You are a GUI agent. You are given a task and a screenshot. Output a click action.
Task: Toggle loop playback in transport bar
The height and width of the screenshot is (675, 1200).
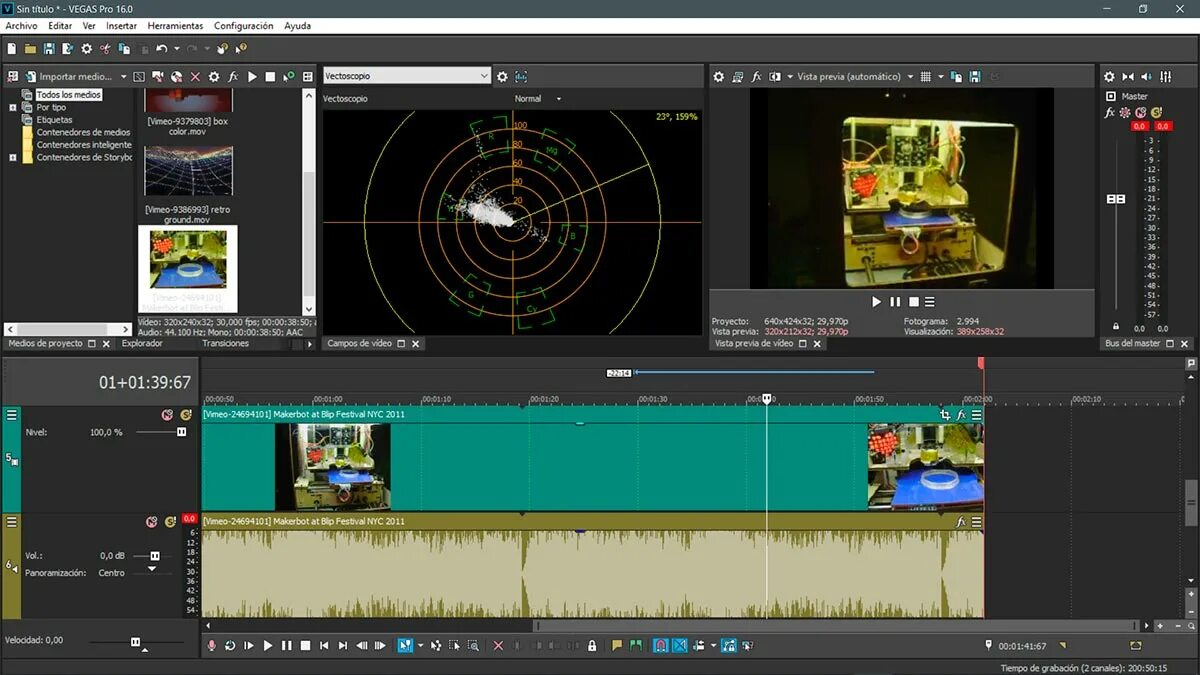tap(230, 646)
